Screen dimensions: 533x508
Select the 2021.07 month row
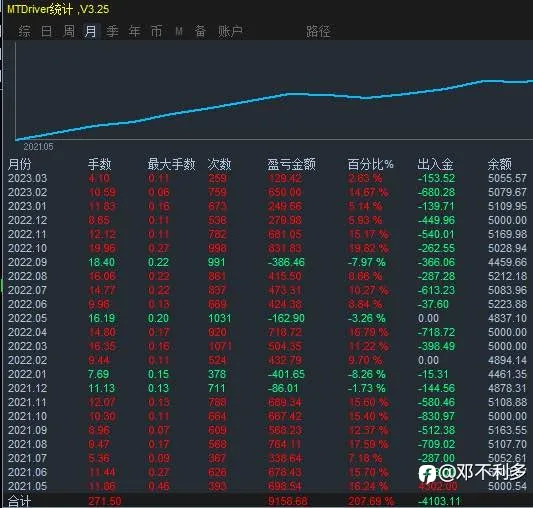pyautogui.click(x=267, y=458)
